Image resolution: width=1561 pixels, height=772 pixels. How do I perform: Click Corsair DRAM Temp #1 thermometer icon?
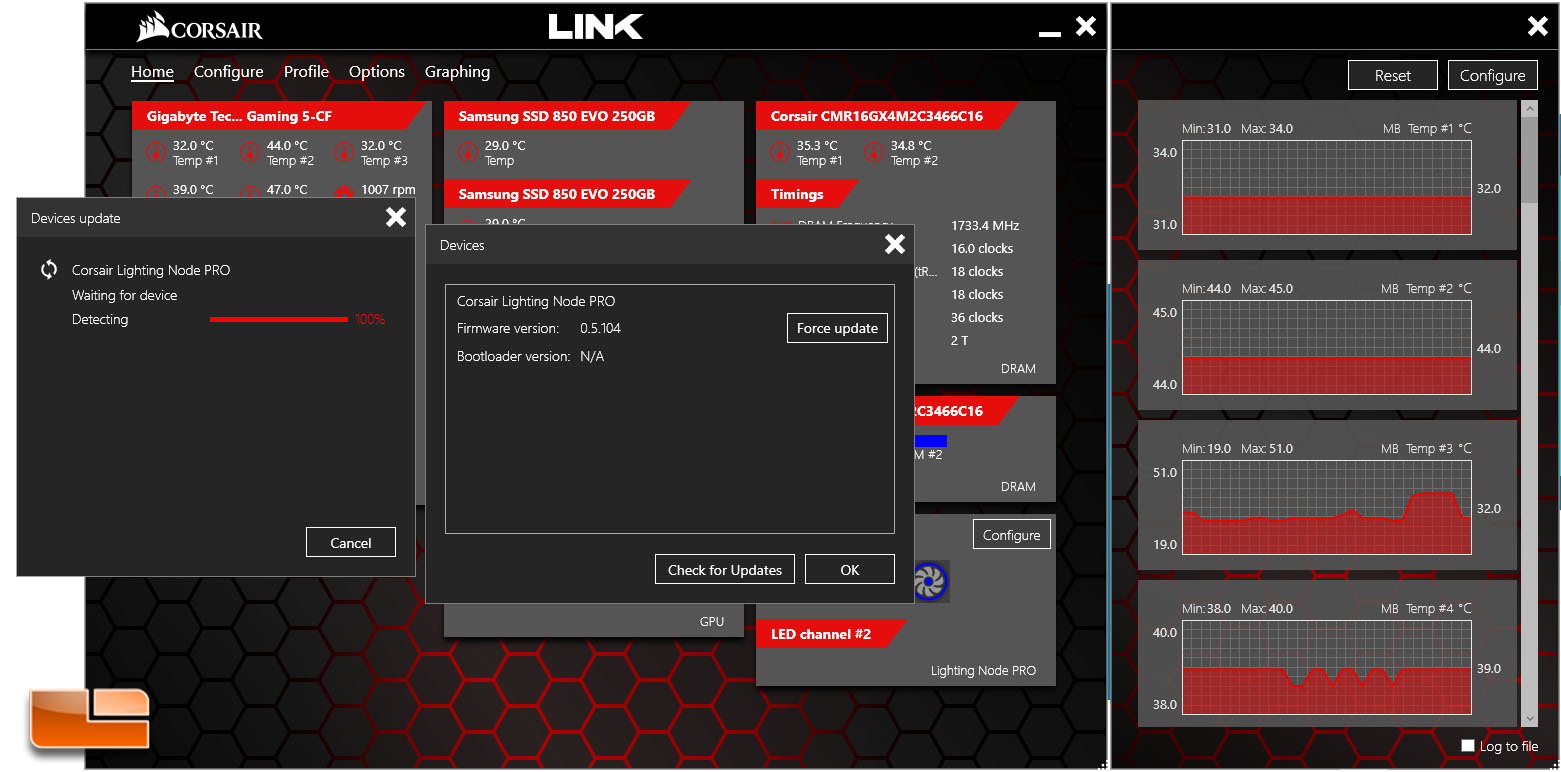780,153
